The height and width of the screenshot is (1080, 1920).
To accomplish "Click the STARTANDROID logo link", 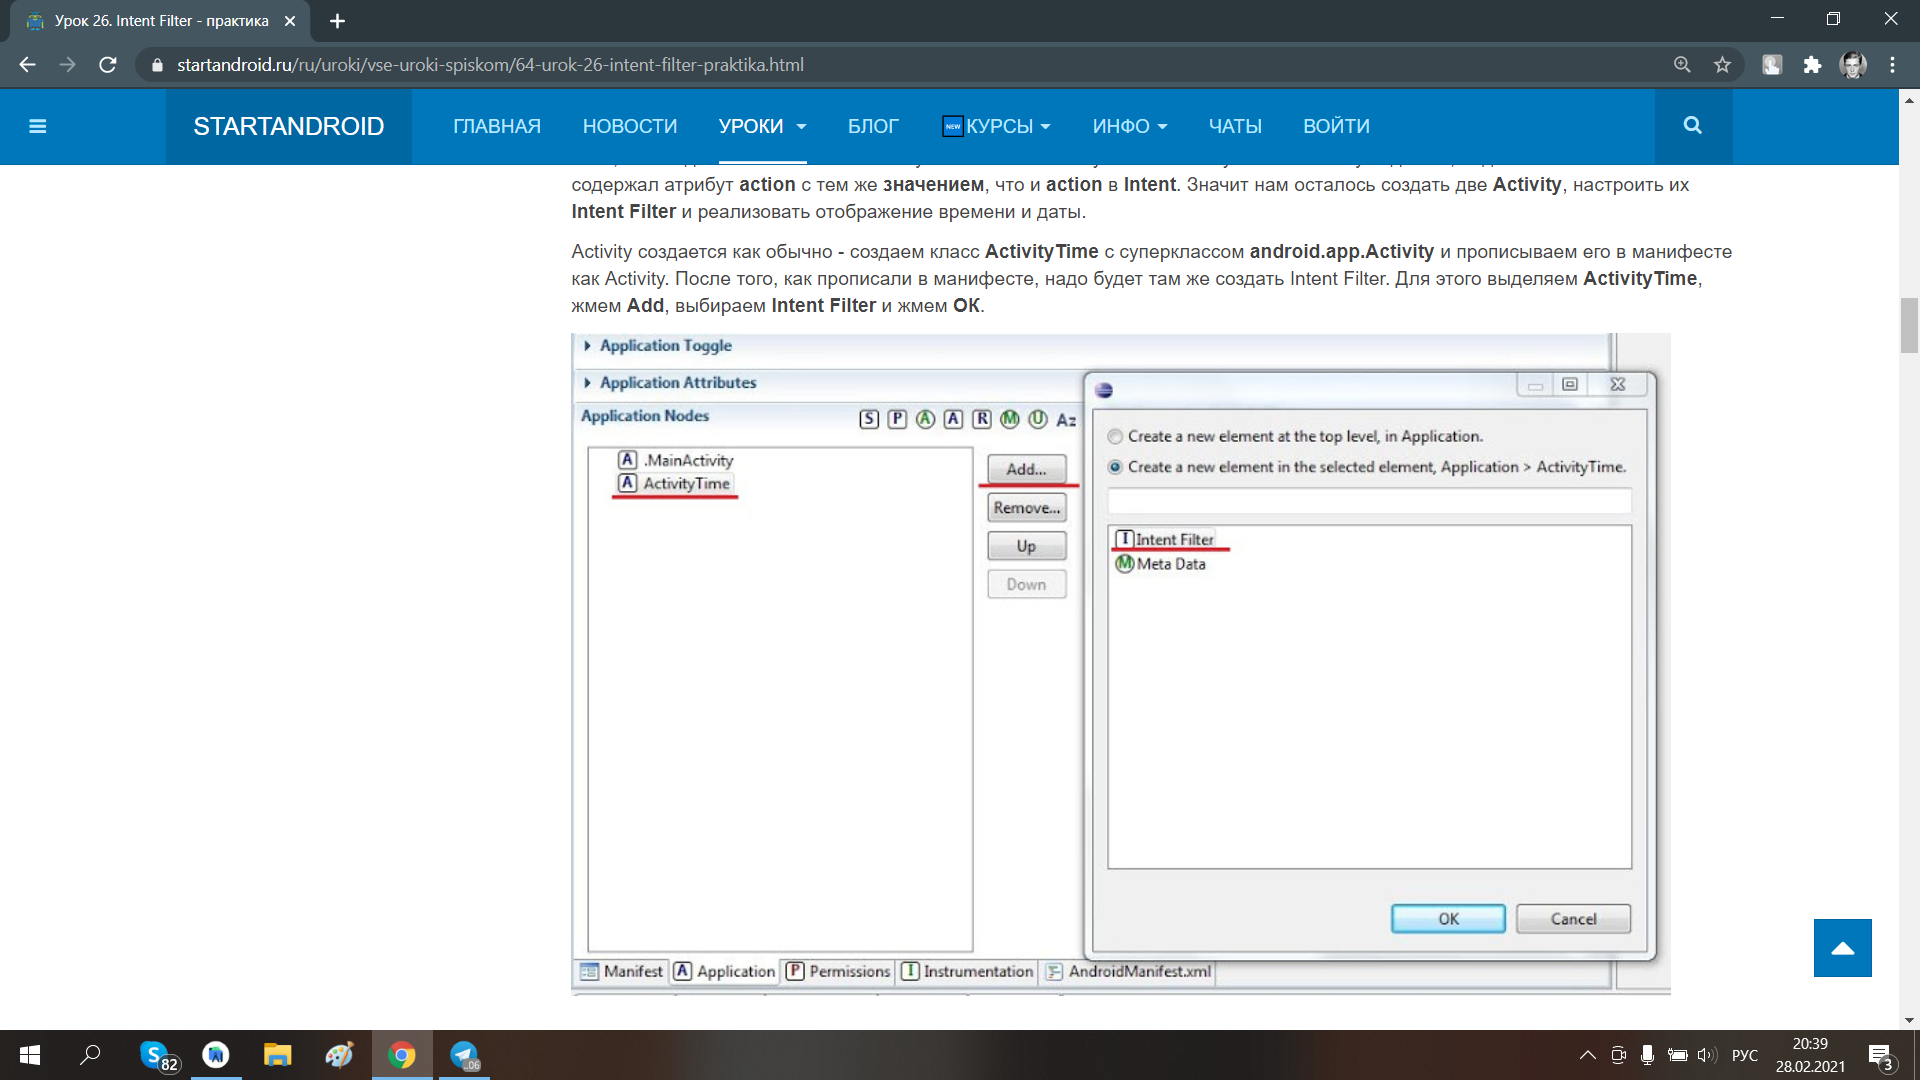I will [288, 126].
